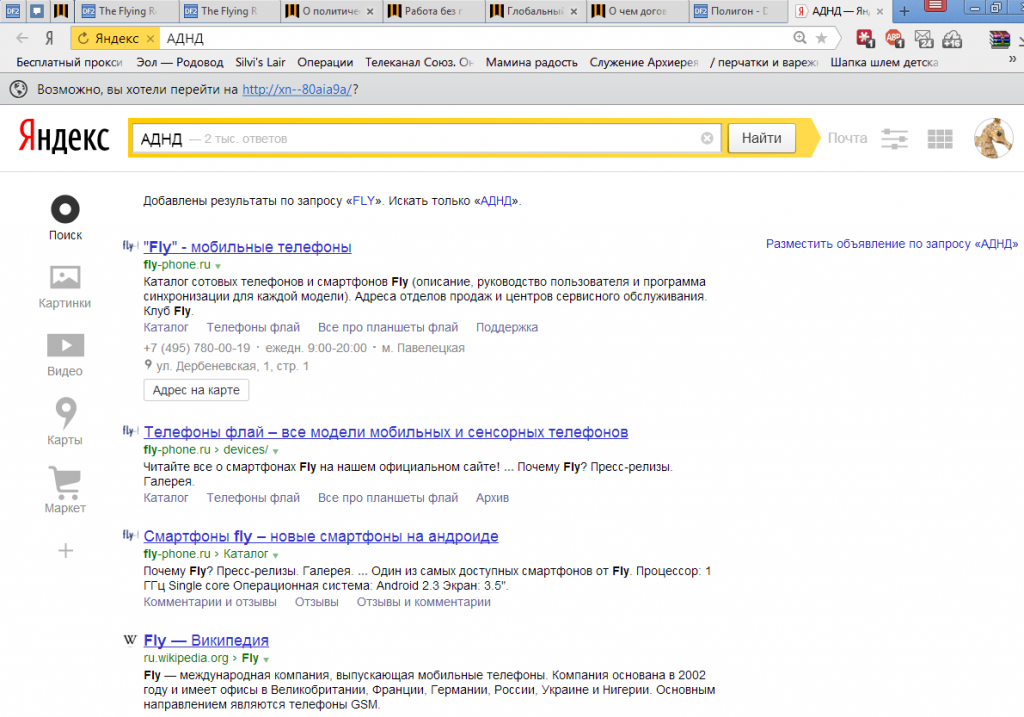1024x717 pixels.
Task: Click the Адрес на карте button
Action: pos(196,390)
